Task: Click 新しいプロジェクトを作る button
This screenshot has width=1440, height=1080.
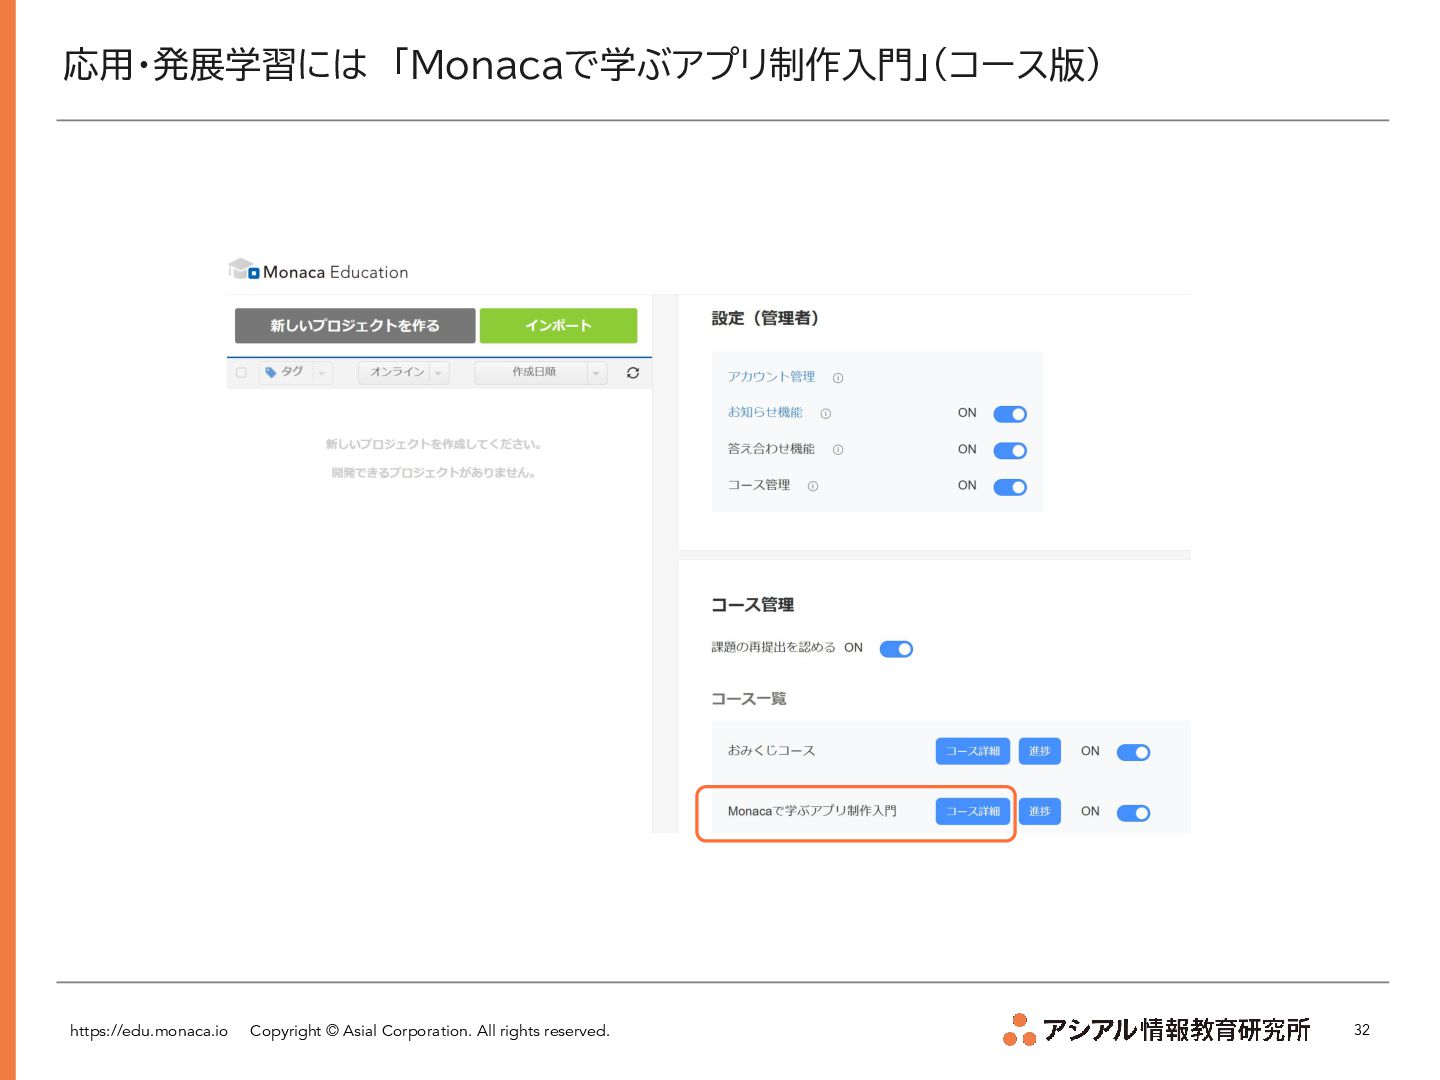Action: [355, 326]
